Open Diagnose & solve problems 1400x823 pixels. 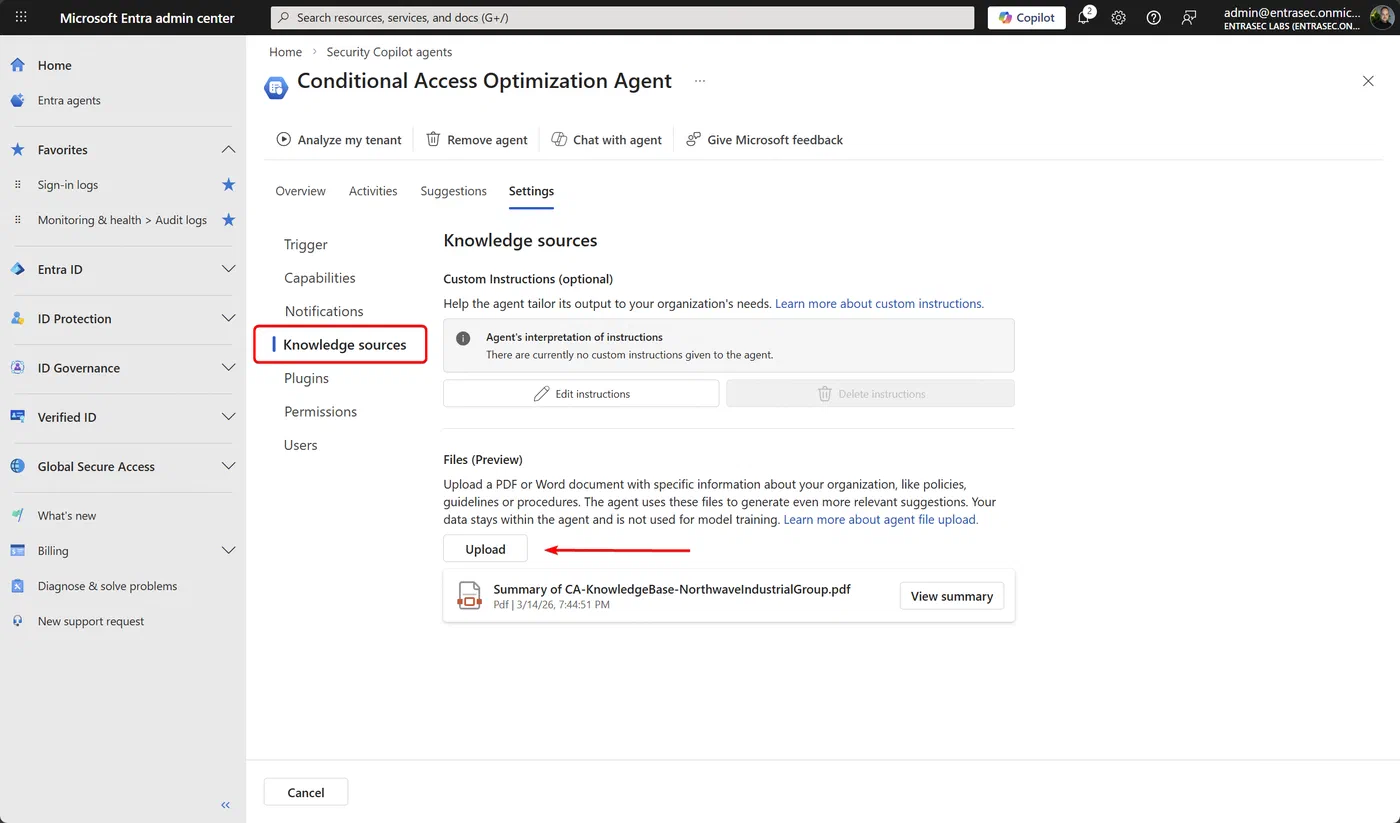tap(107, 586)
